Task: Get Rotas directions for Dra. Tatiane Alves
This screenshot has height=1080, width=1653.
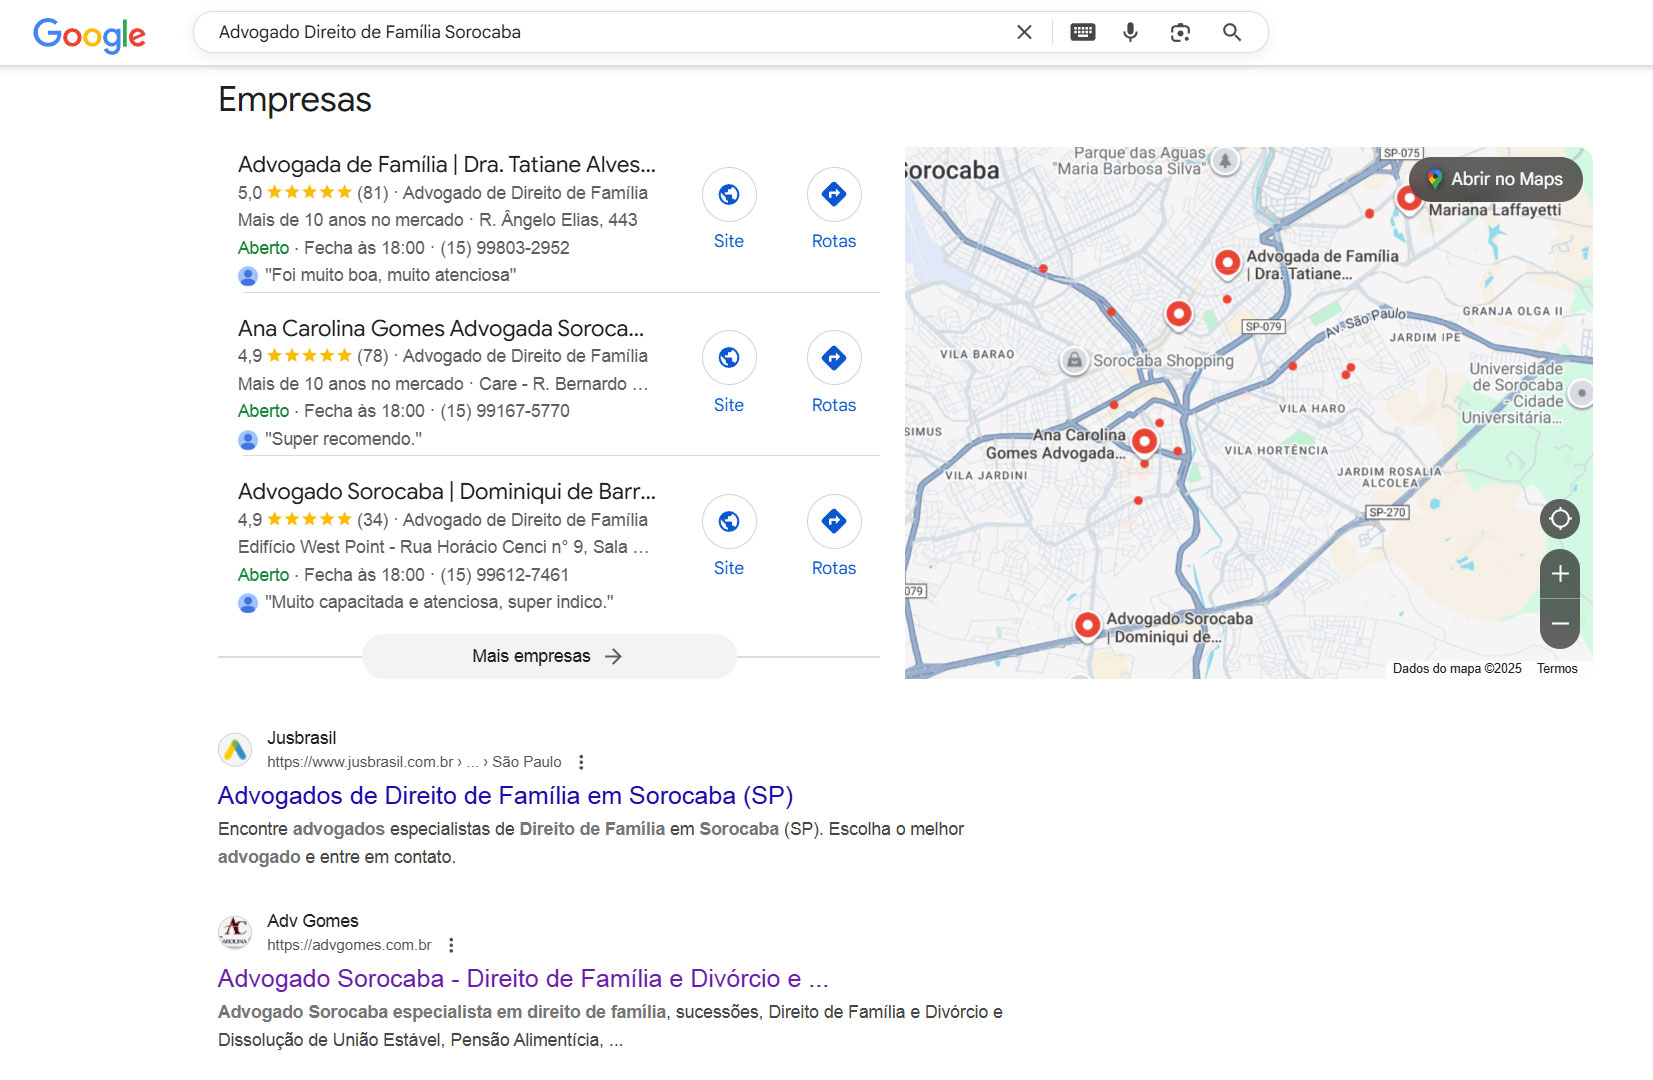Action: pyautogui.click(x=834, y=194)
